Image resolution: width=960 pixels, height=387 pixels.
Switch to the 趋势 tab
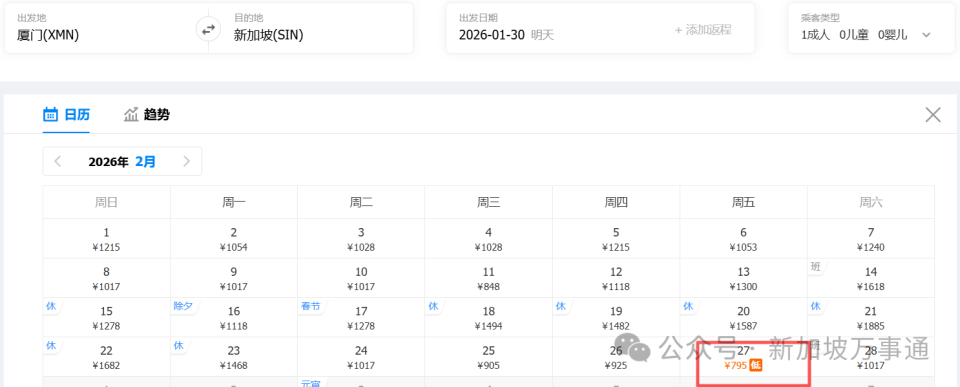point(147,115)
